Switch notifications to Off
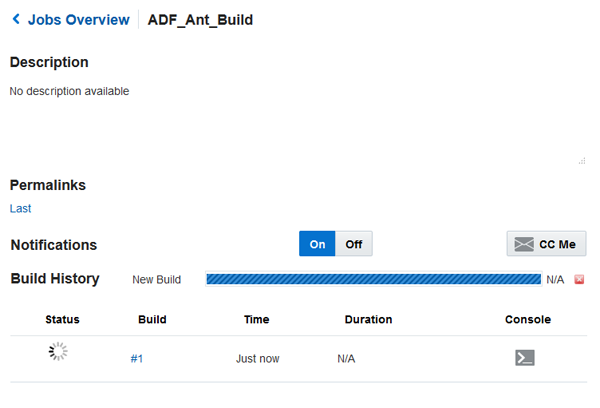The height and width of the screenshot is (408, 600). (x=354, y=244)
